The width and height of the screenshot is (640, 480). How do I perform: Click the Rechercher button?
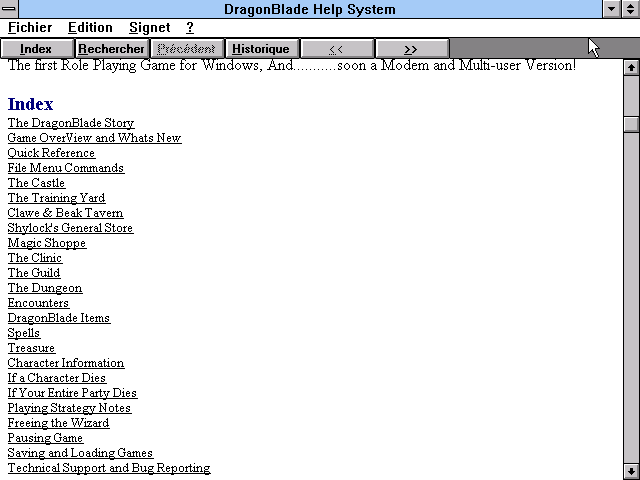(112, 49)
